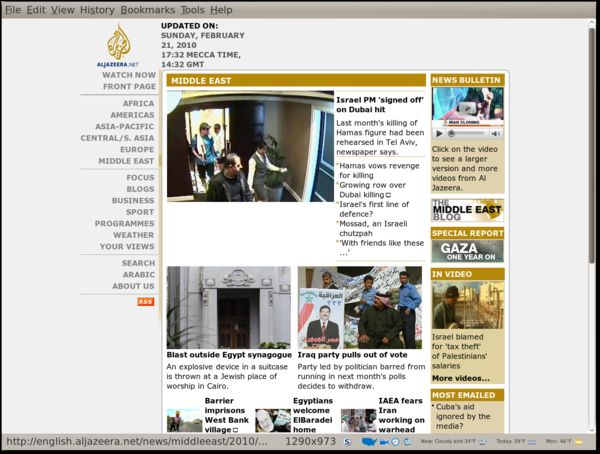The height and width of the screenshot is (454, 600).
Task: Click the page vertical scrollbar
Action: point(592,145)
